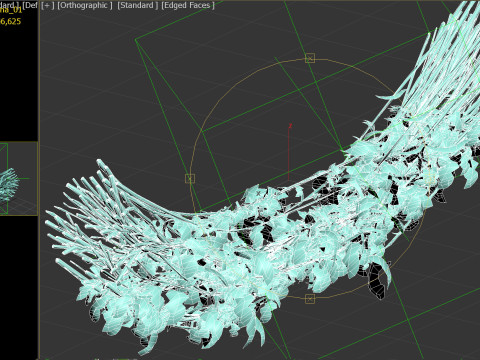Click the red Z axis of the transform gizmo
Screen dimensions: 480x360
coord(289,153)
